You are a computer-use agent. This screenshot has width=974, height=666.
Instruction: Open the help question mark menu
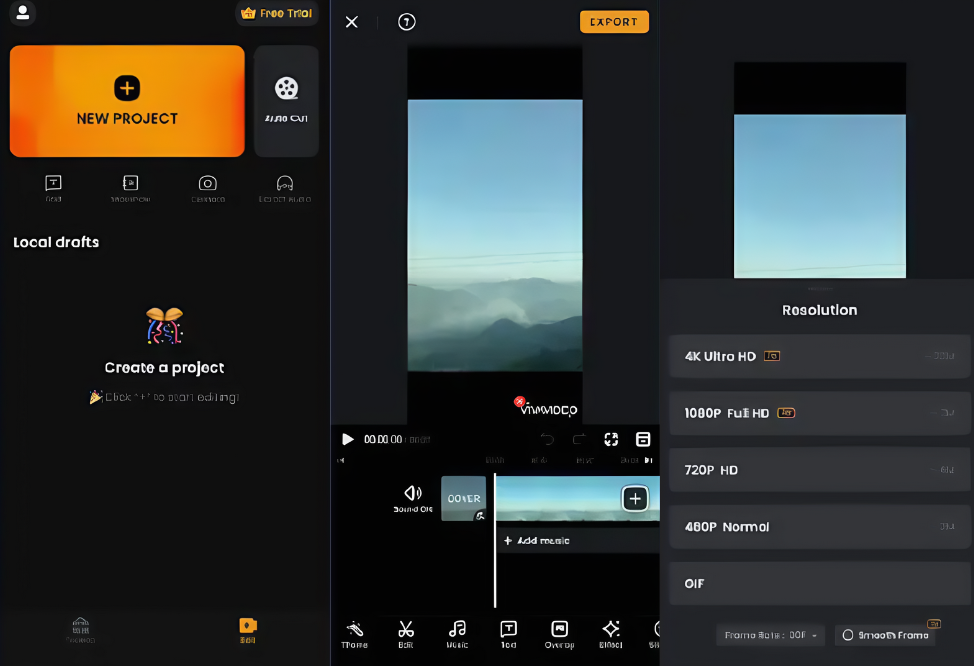[406, 21]
